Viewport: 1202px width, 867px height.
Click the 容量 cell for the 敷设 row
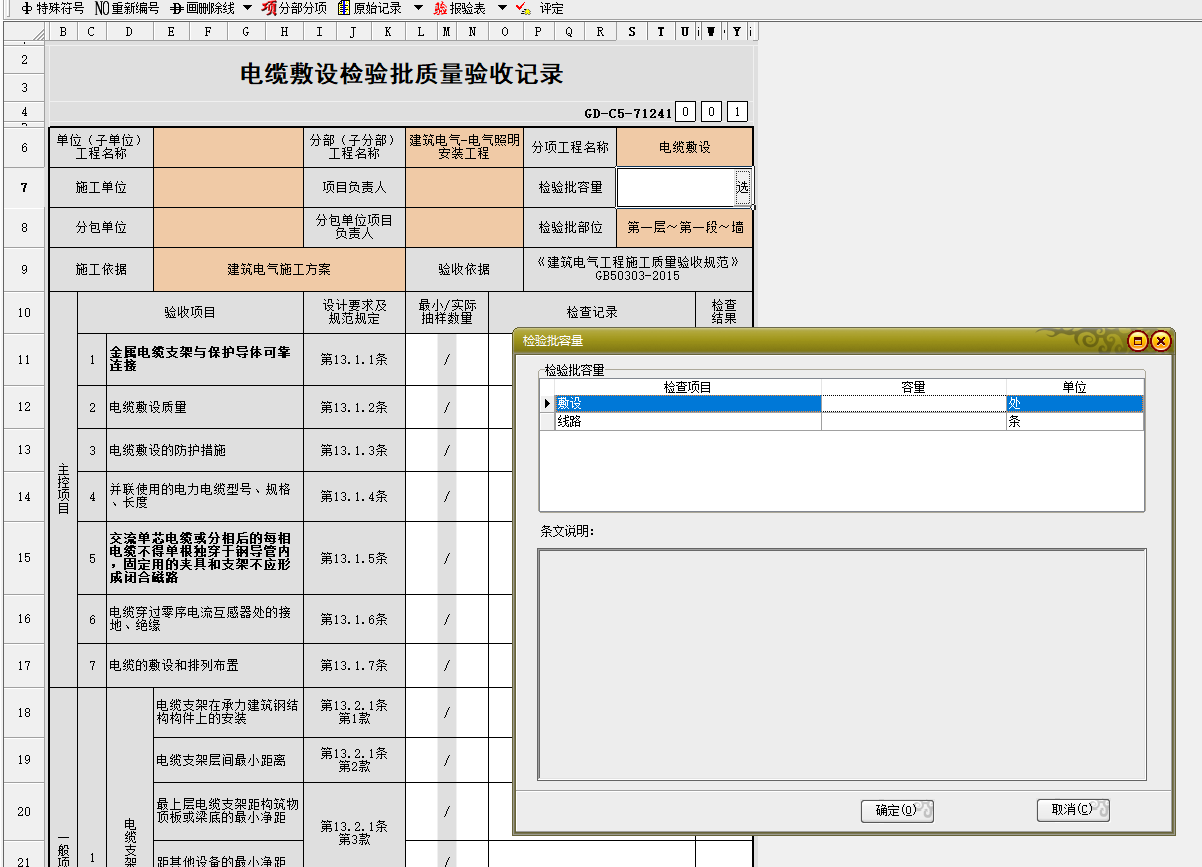pyautogui.click(x=913, y=404)
